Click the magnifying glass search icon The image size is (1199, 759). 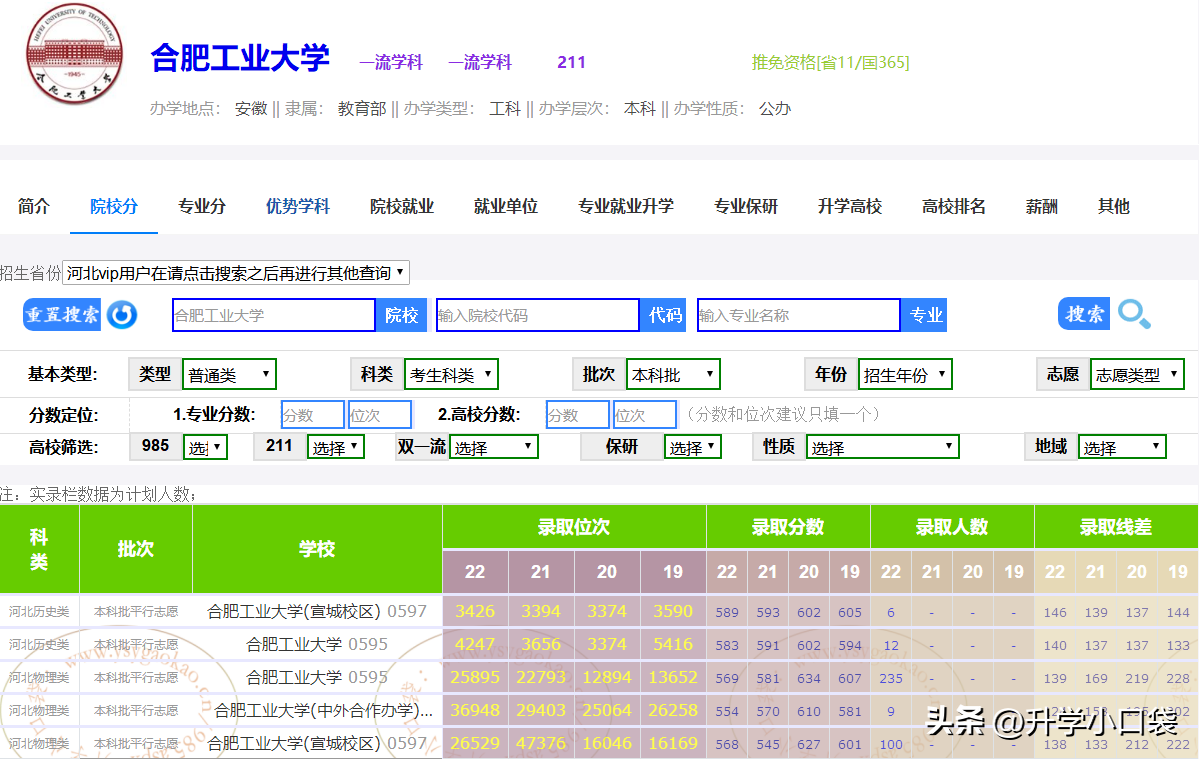[x=1134, y=313]
